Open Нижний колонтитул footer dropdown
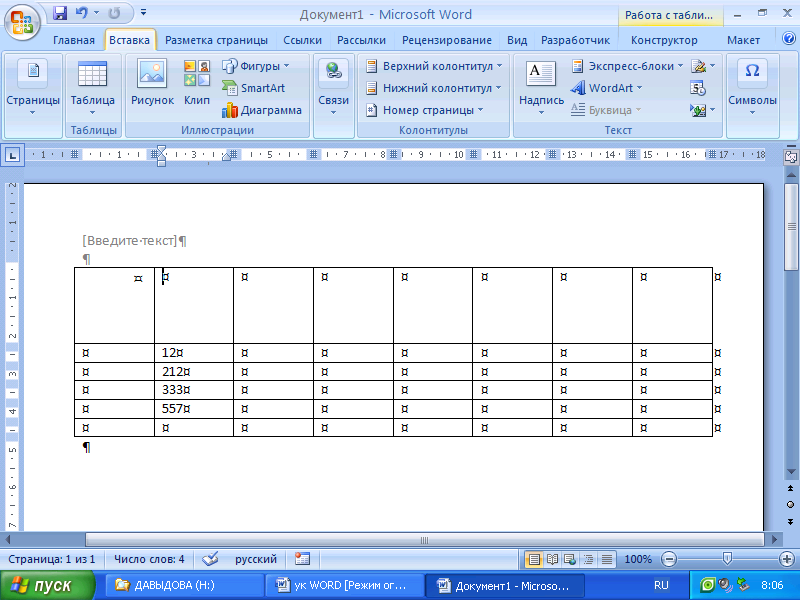800x600 pixels. (x=434, y=88)
